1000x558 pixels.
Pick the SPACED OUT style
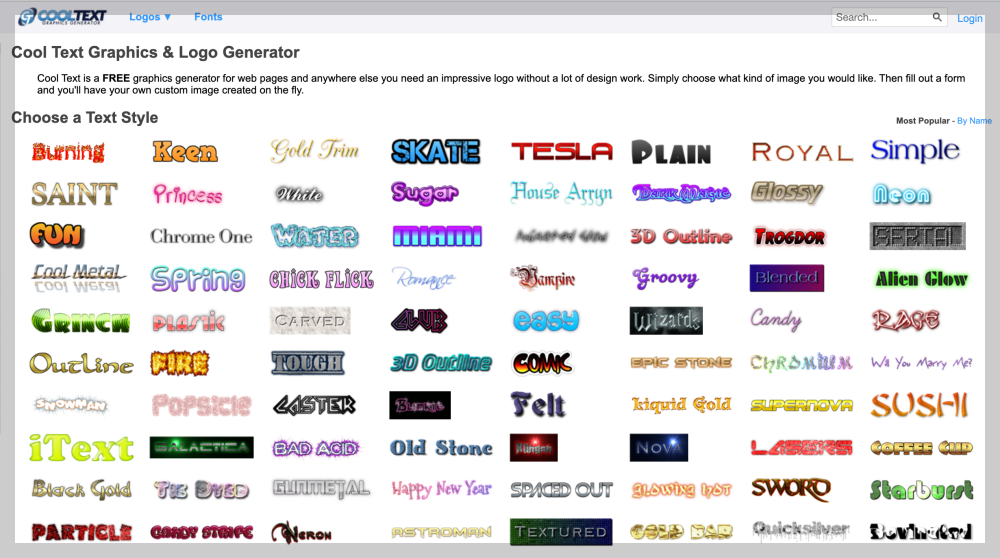562,490
